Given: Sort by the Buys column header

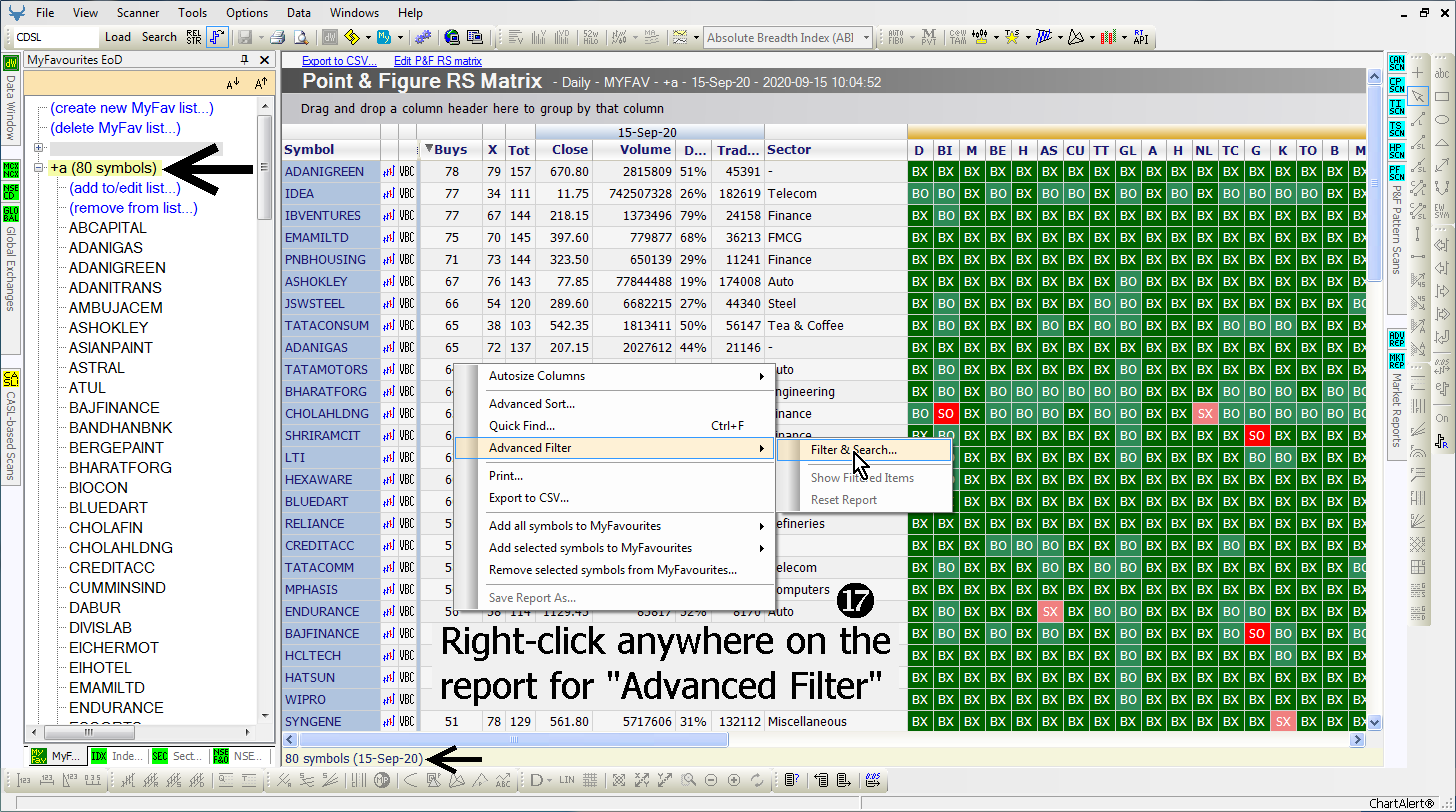Looking at the screenshot, I should click(451, 150).
